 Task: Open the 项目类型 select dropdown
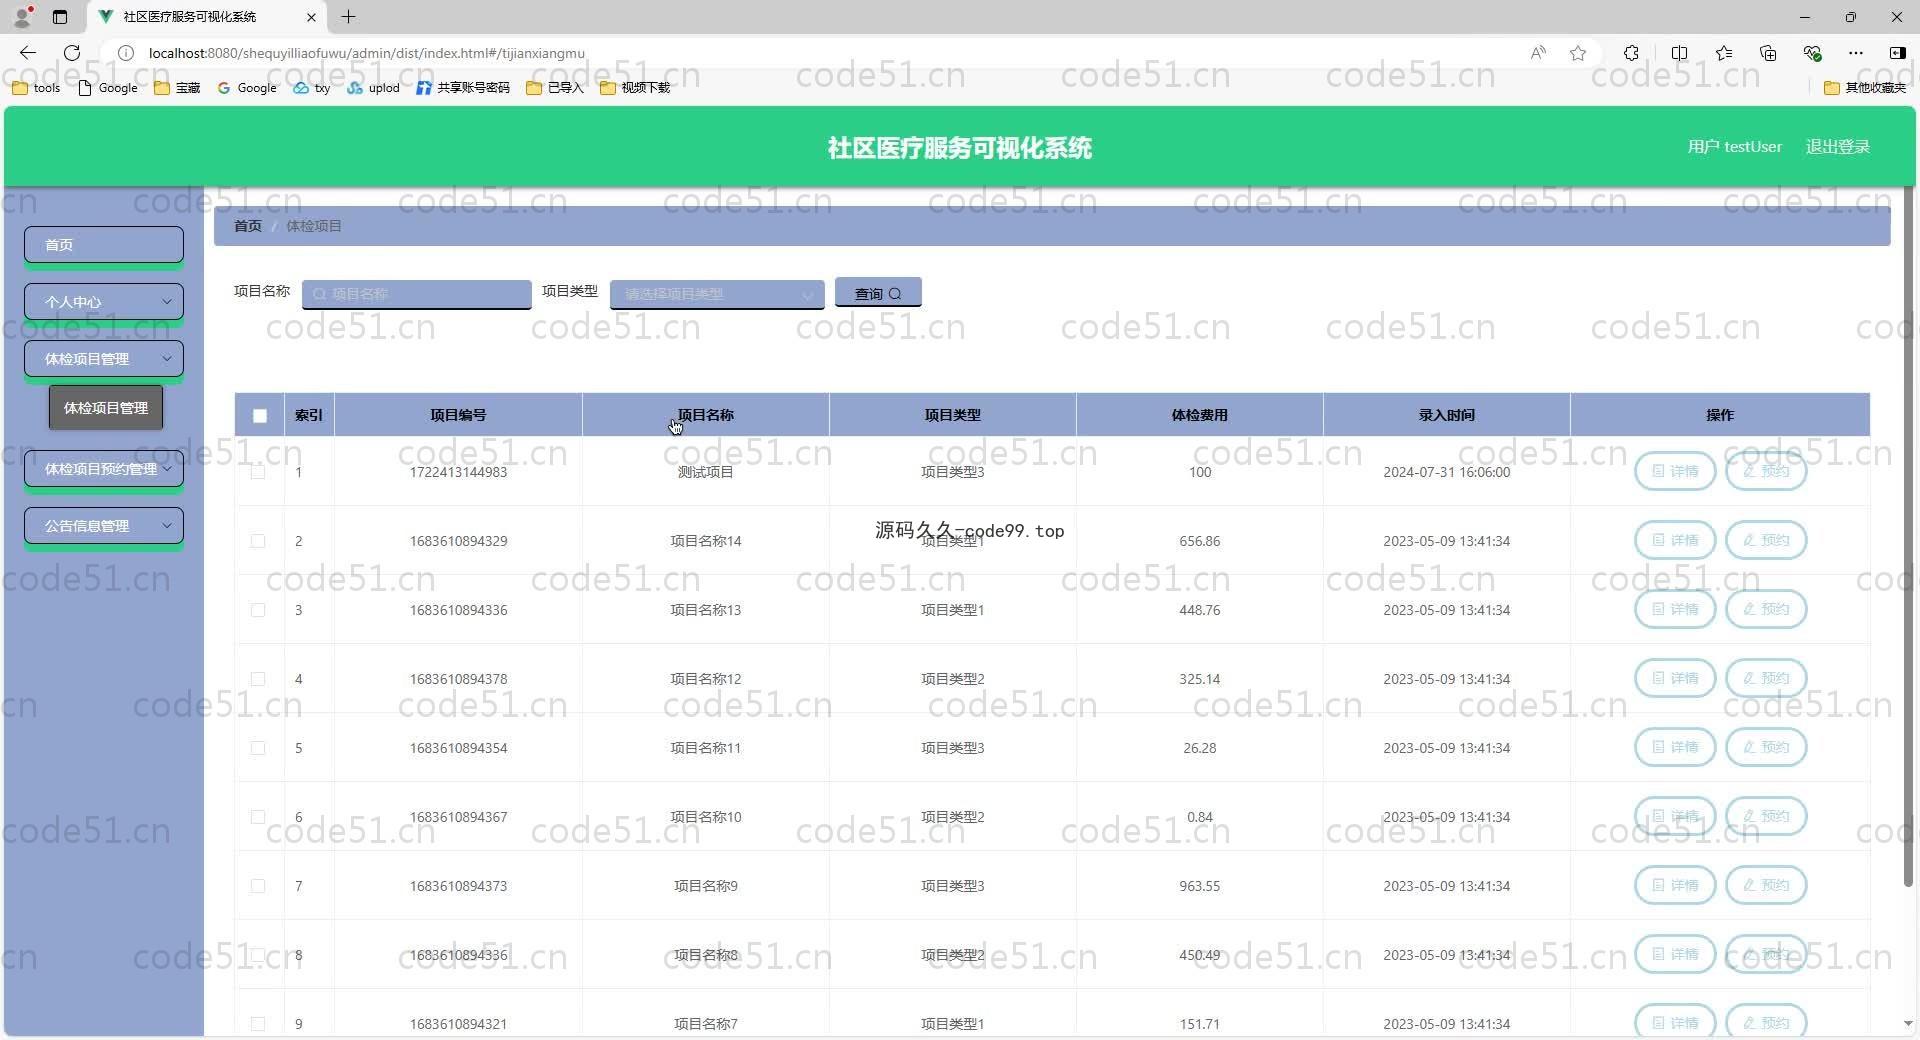click(717, 294)
